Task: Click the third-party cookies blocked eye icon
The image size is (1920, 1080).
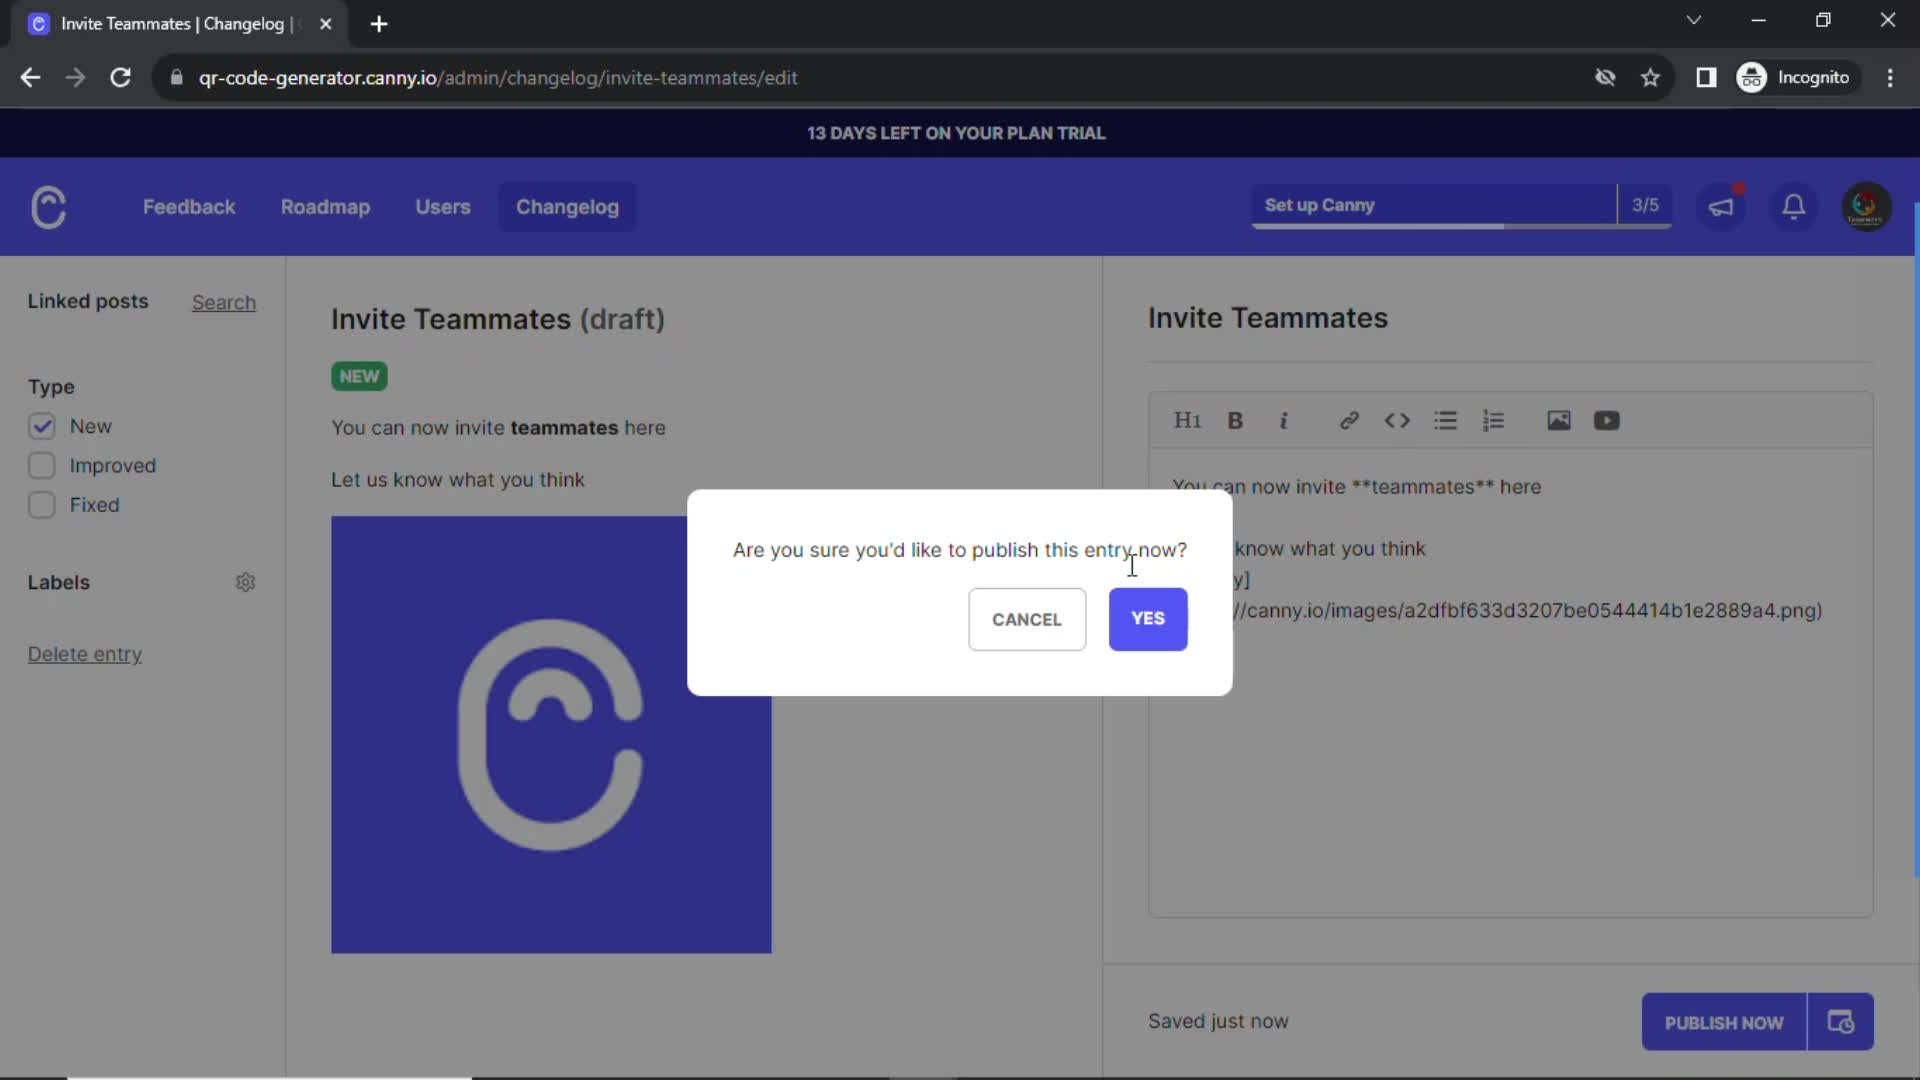Action: pyautogui.click(x=1605, y=77)
